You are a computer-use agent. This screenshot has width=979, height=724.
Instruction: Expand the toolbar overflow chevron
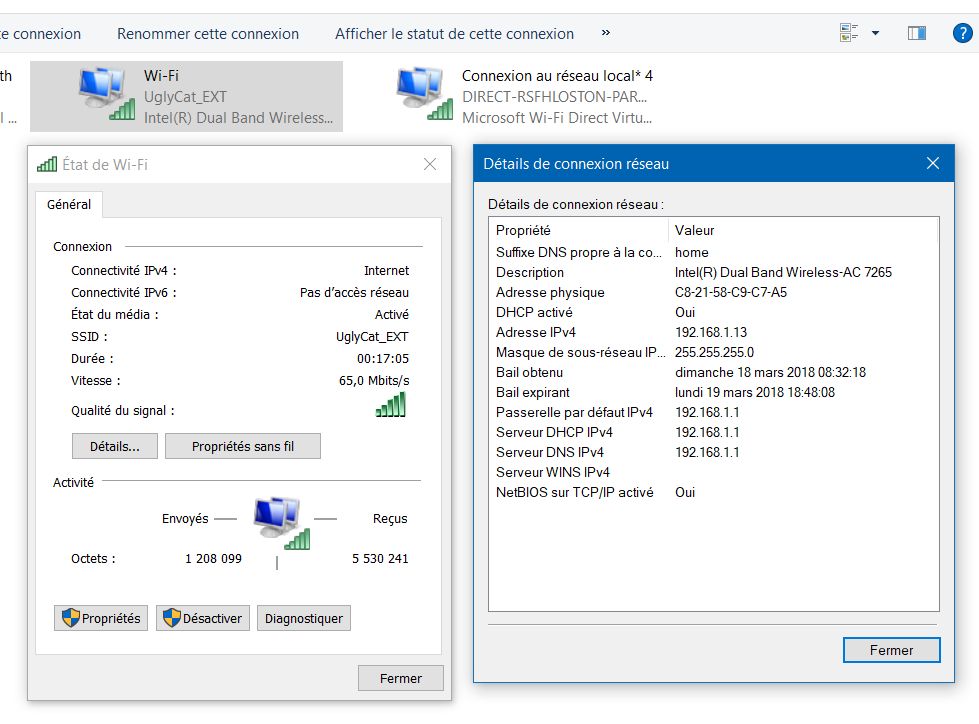point(606,33)
